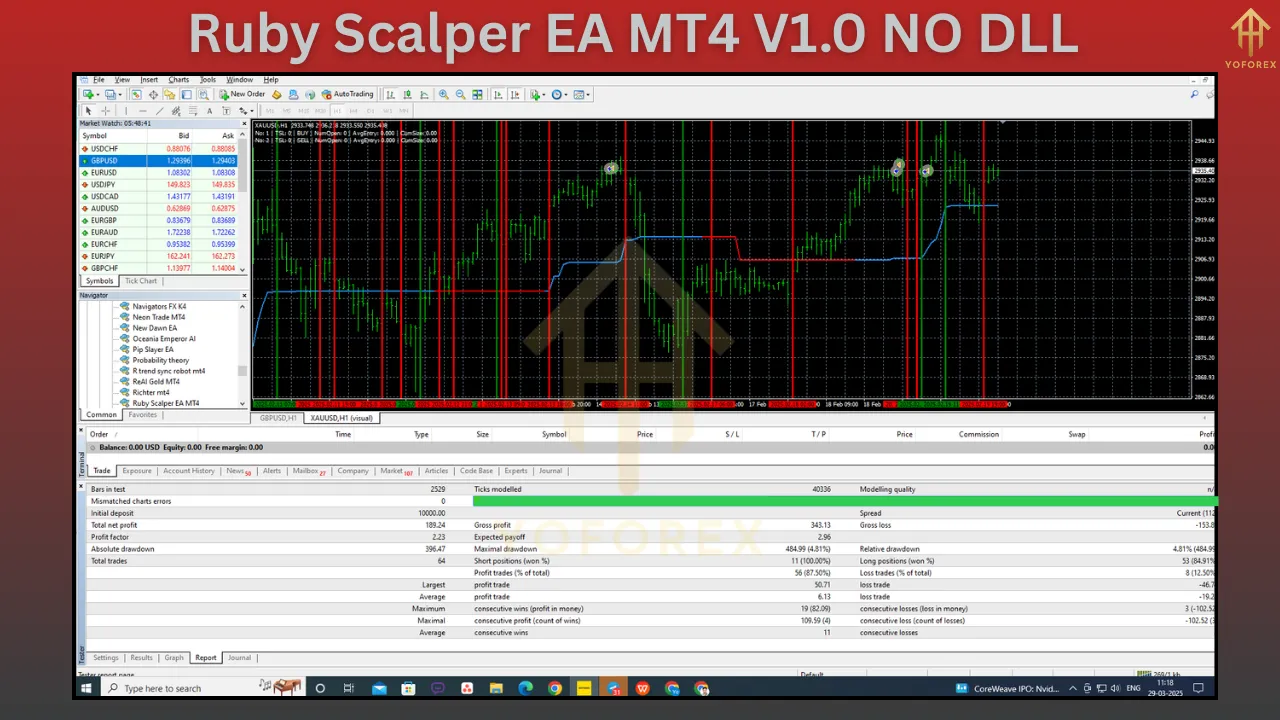Select EURUSD symbol in Market Watch
Image resolution: width=1280 pixels, height=720 pixels.
104,172
